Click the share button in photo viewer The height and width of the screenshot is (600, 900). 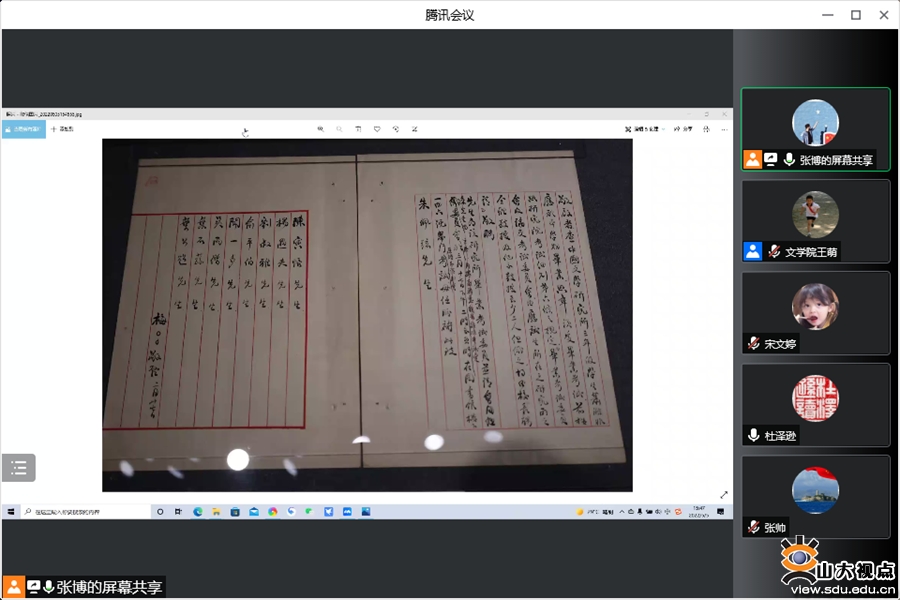683,129
